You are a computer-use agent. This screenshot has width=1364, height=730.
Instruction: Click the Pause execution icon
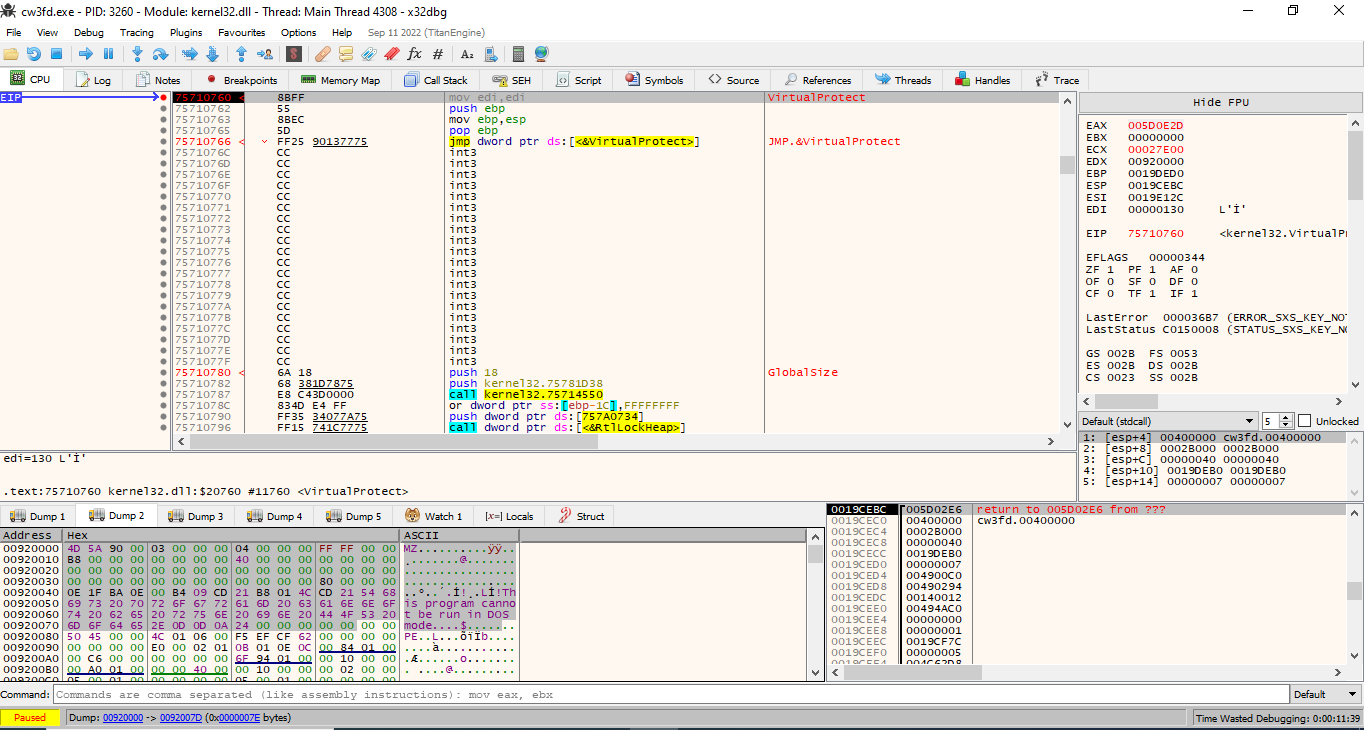click(x=108, y=54)
